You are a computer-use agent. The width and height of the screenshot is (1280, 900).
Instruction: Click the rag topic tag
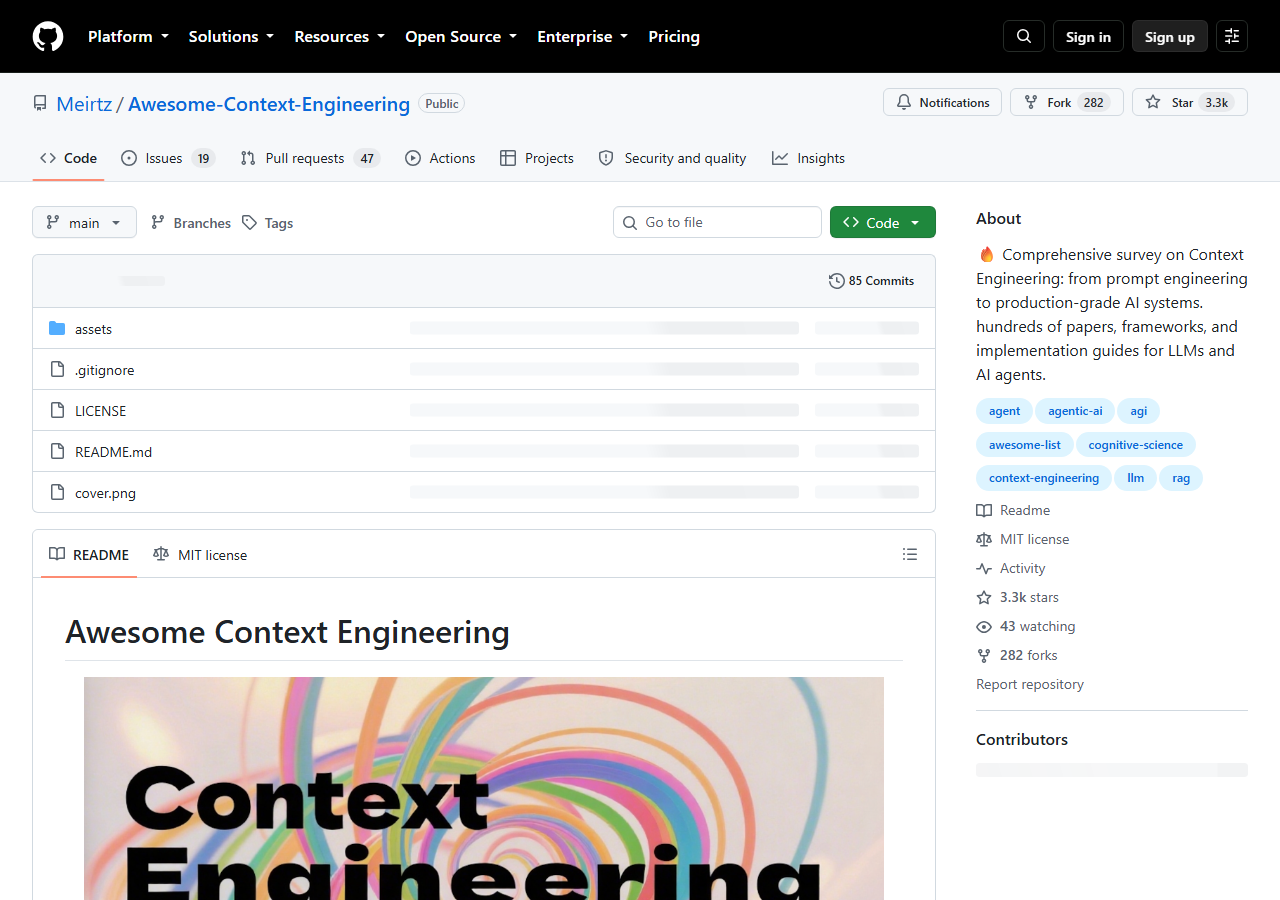[x=1181, y=478]
